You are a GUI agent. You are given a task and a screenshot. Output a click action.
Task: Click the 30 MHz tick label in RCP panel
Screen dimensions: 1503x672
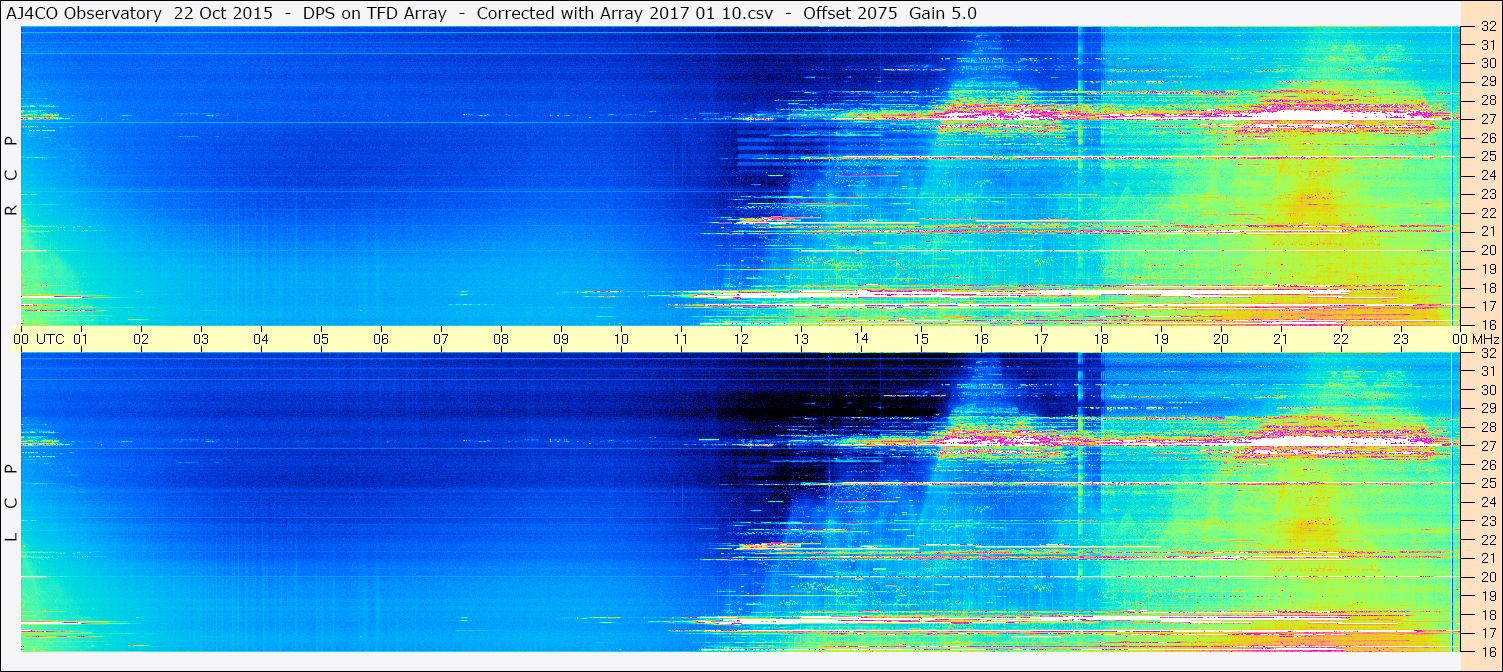(1488, 64)
